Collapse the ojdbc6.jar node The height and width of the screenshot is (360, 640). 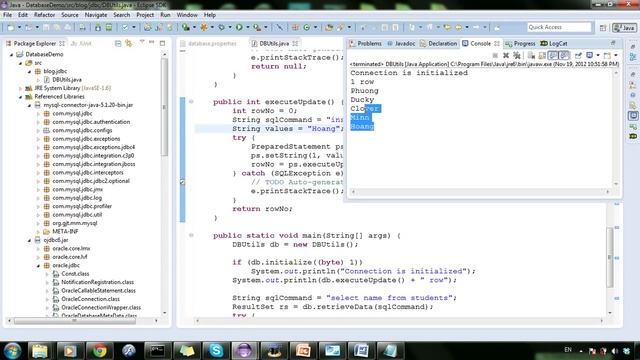(29, 240)
